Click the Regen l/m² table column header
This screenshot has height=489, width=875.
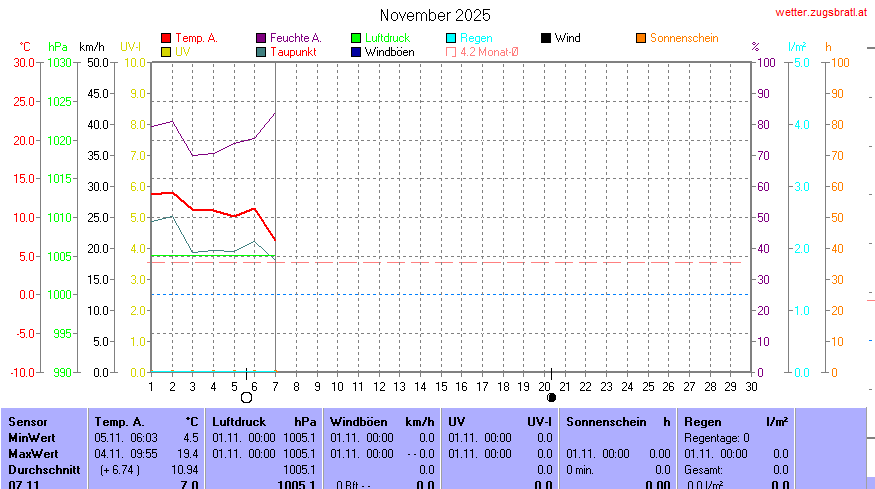click(x=735, y=422)
